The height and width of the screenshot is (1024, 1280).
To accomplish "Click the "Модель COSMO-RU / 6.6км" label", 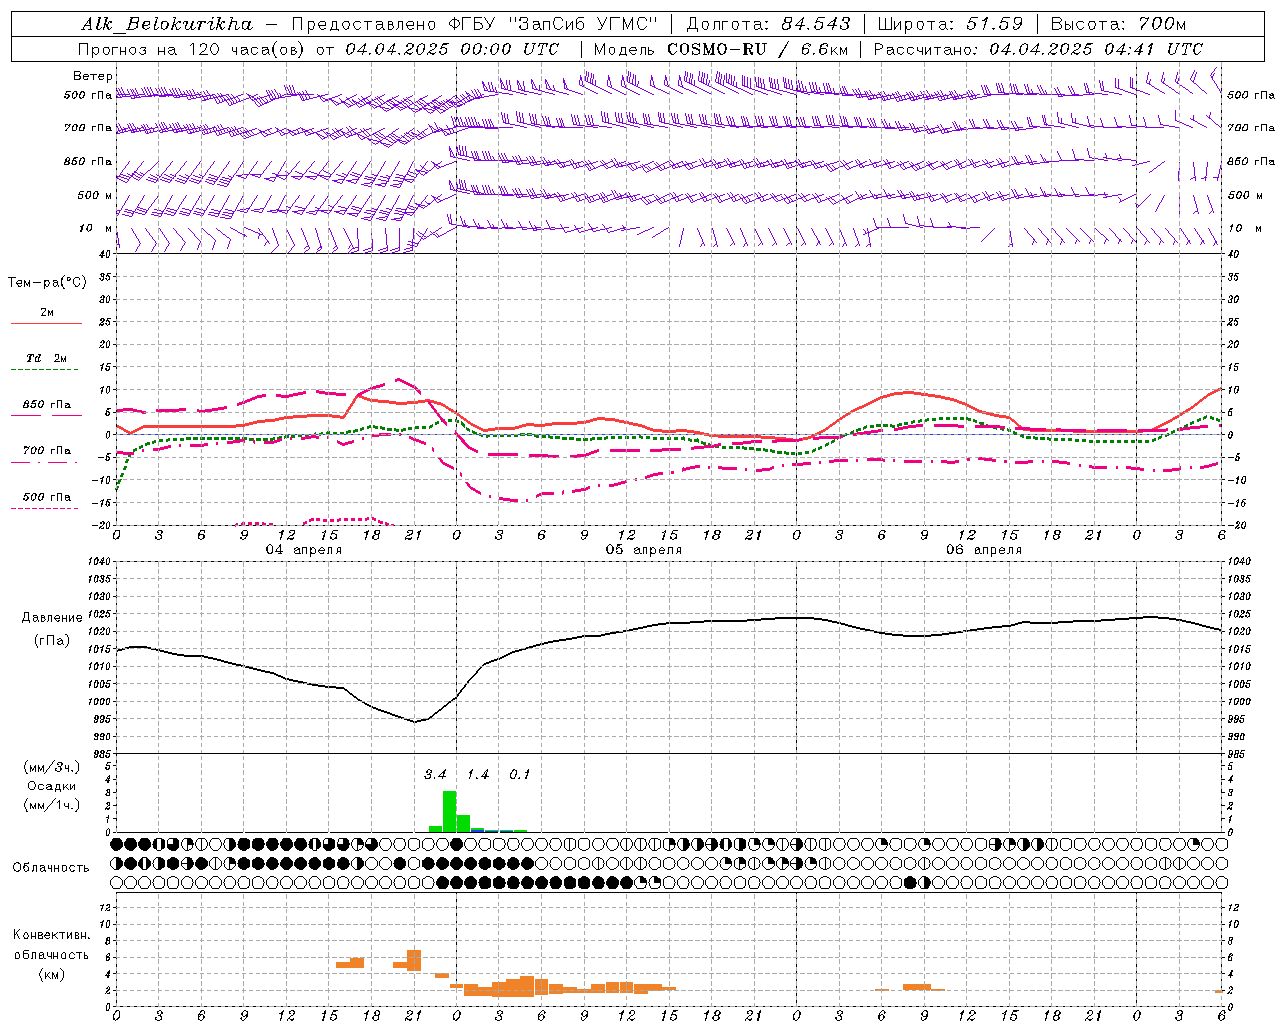I will (x=721, y=49).
